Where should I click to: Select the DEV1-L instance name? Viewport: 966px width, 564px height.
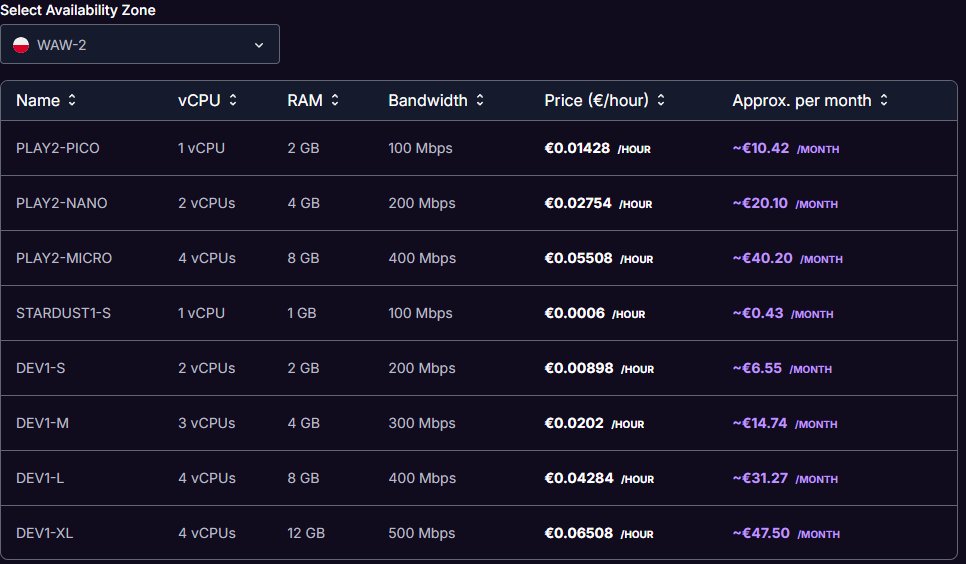click(x=40, y=478)
